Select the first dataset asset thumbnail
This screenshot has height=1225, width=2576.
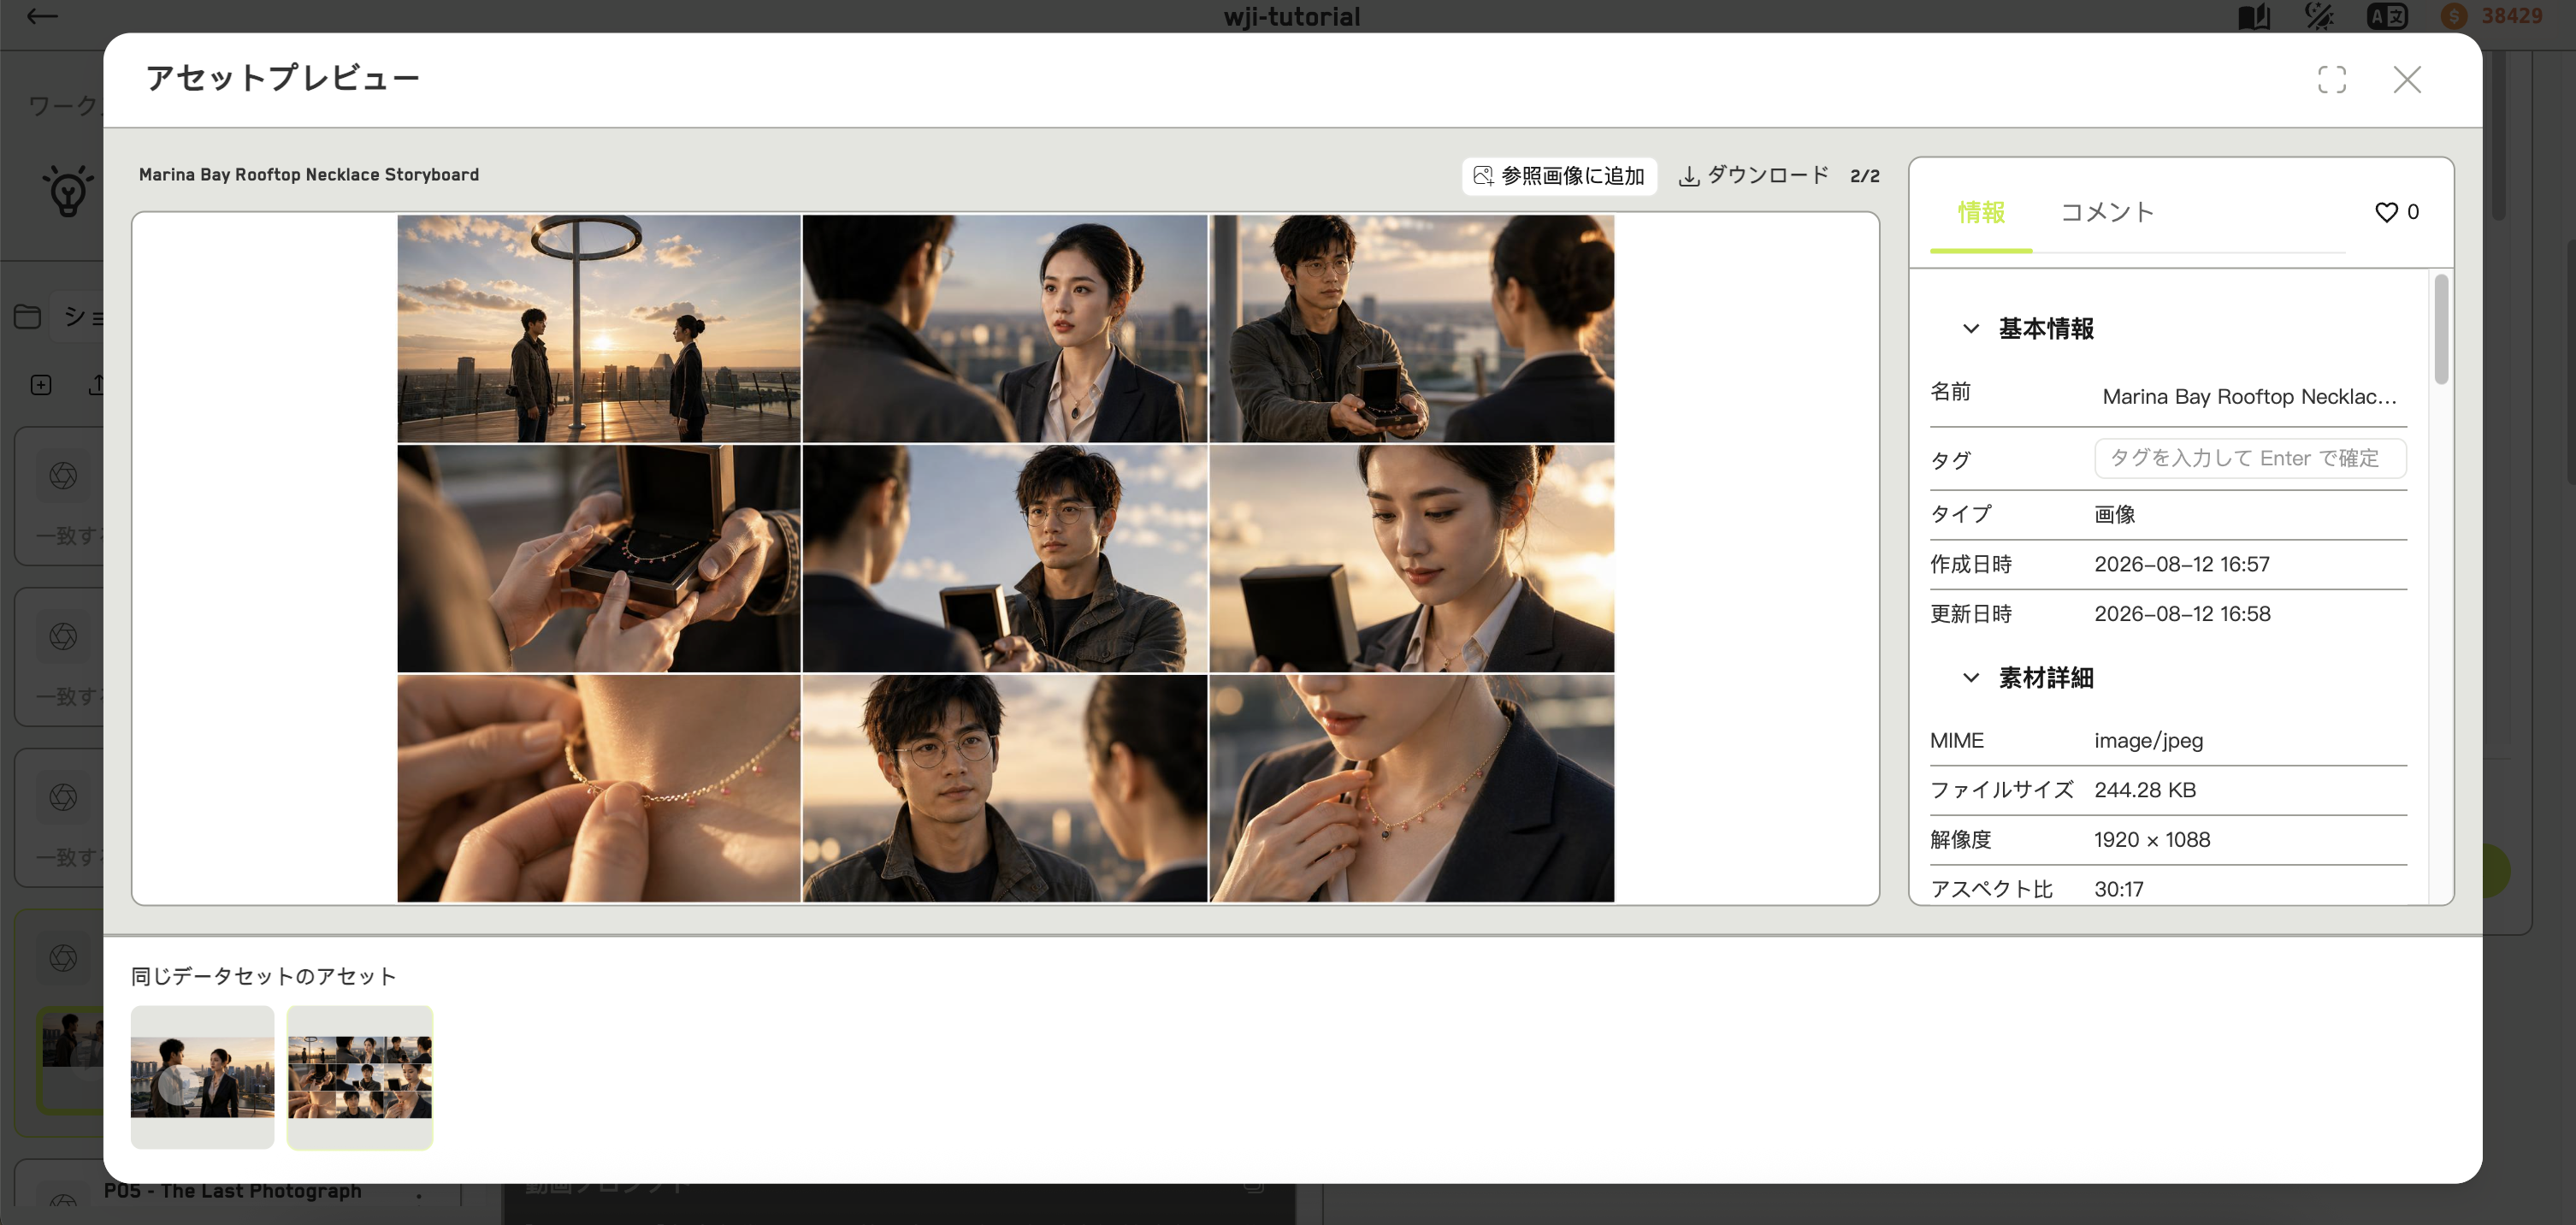tap(202, 1077)
